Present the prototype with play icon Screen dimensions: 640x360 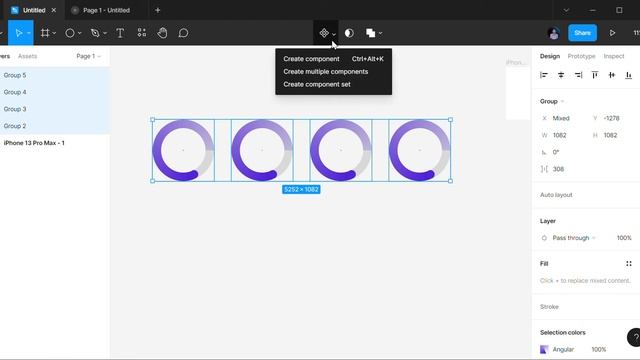click(612, 33)
